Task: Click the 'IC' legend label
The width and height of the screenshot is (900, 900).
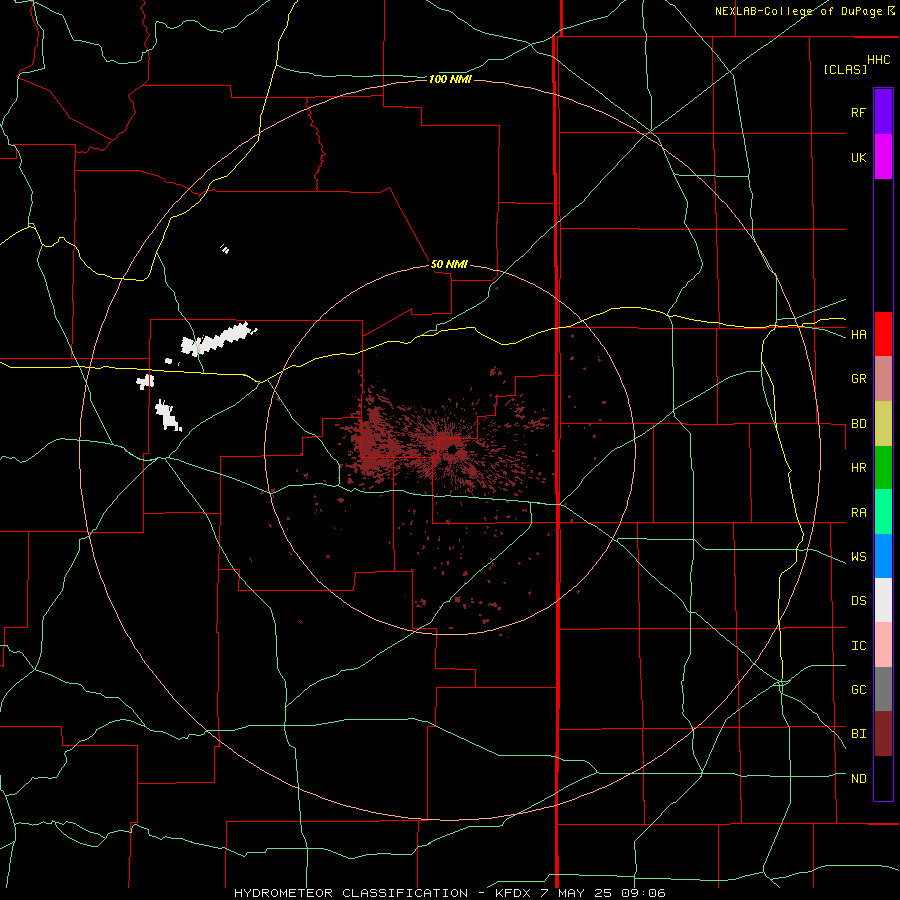Action: [x=858, y=646]
